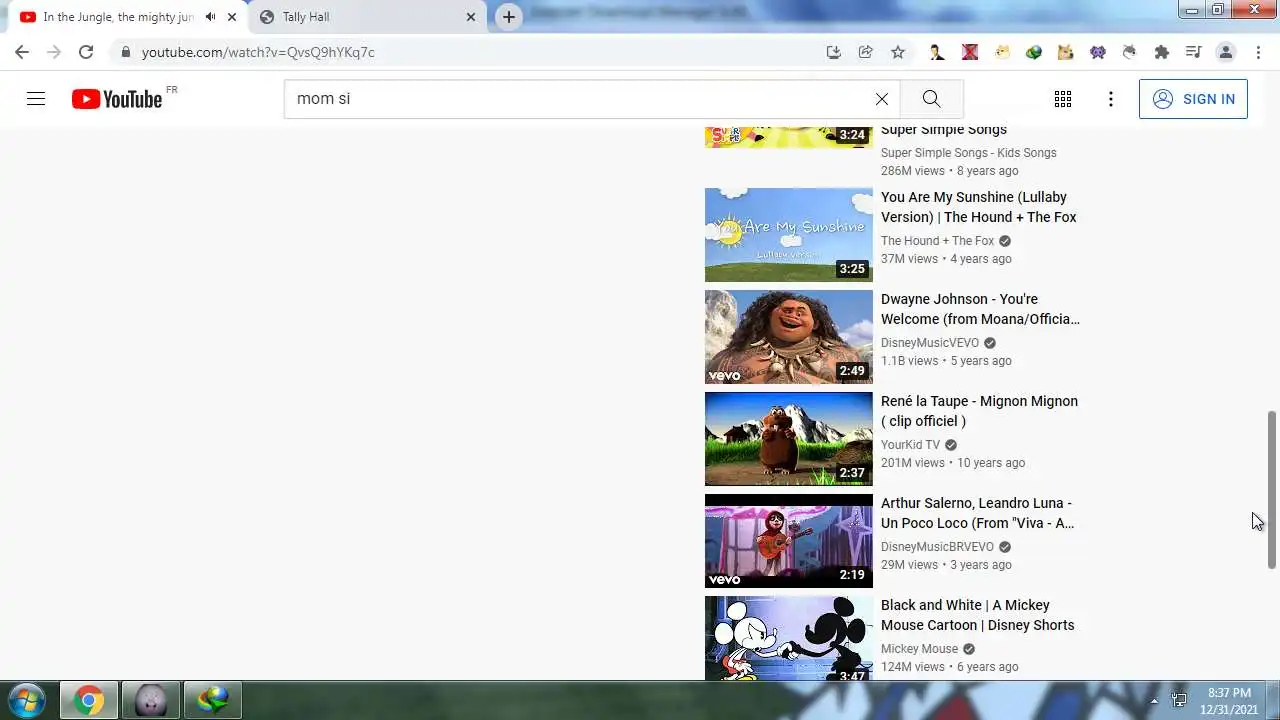Screen dimensions: 1280x720
Task: Open media control playlist icon
Action: [1193, 52]
